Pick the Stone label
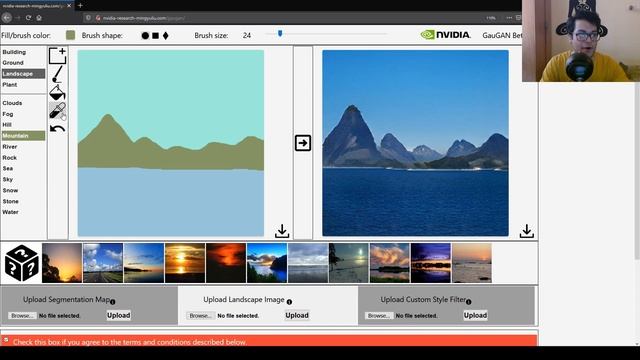 coord(11,202)
